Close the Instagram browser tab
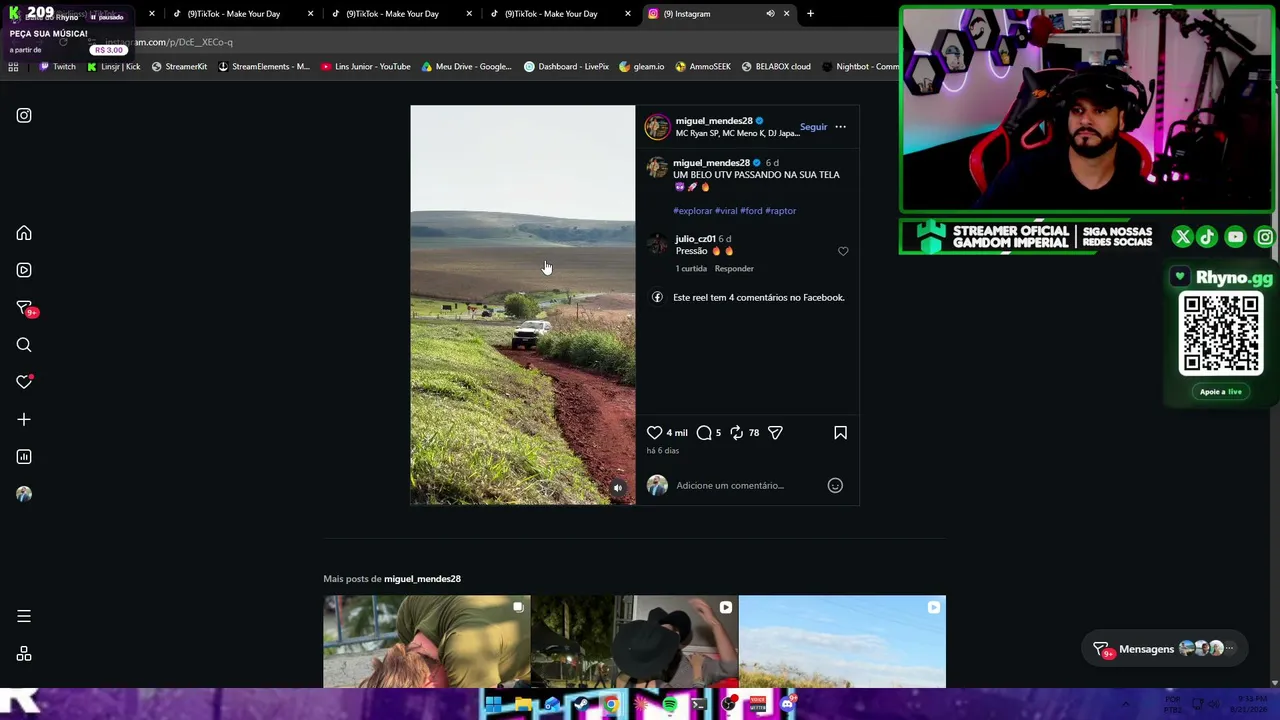 tap(786, 14)
